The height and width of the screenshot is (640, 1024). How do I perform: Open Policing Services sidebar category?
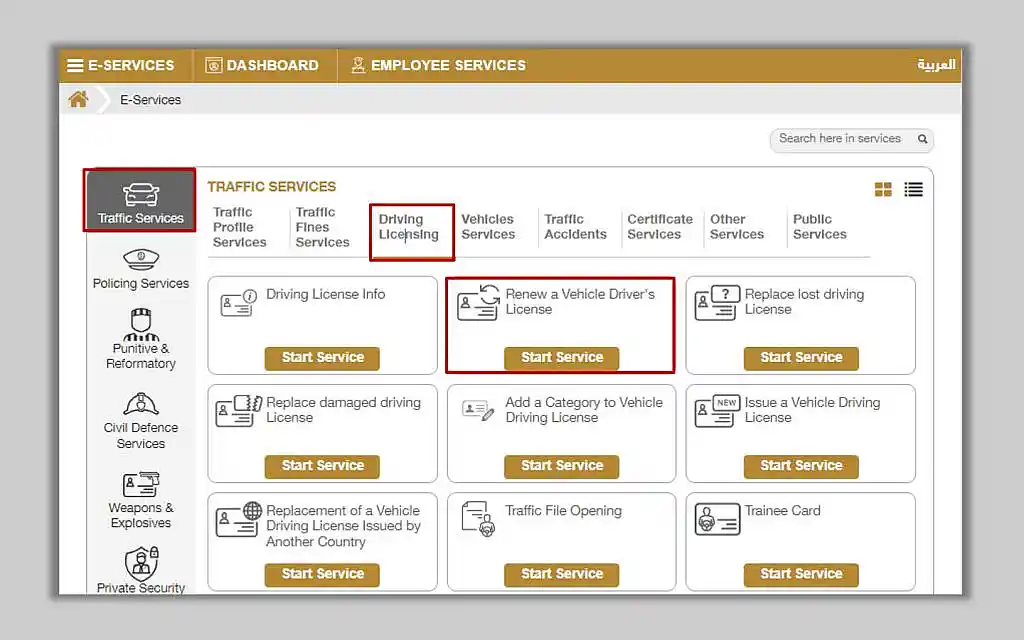[x=140, y=270]
